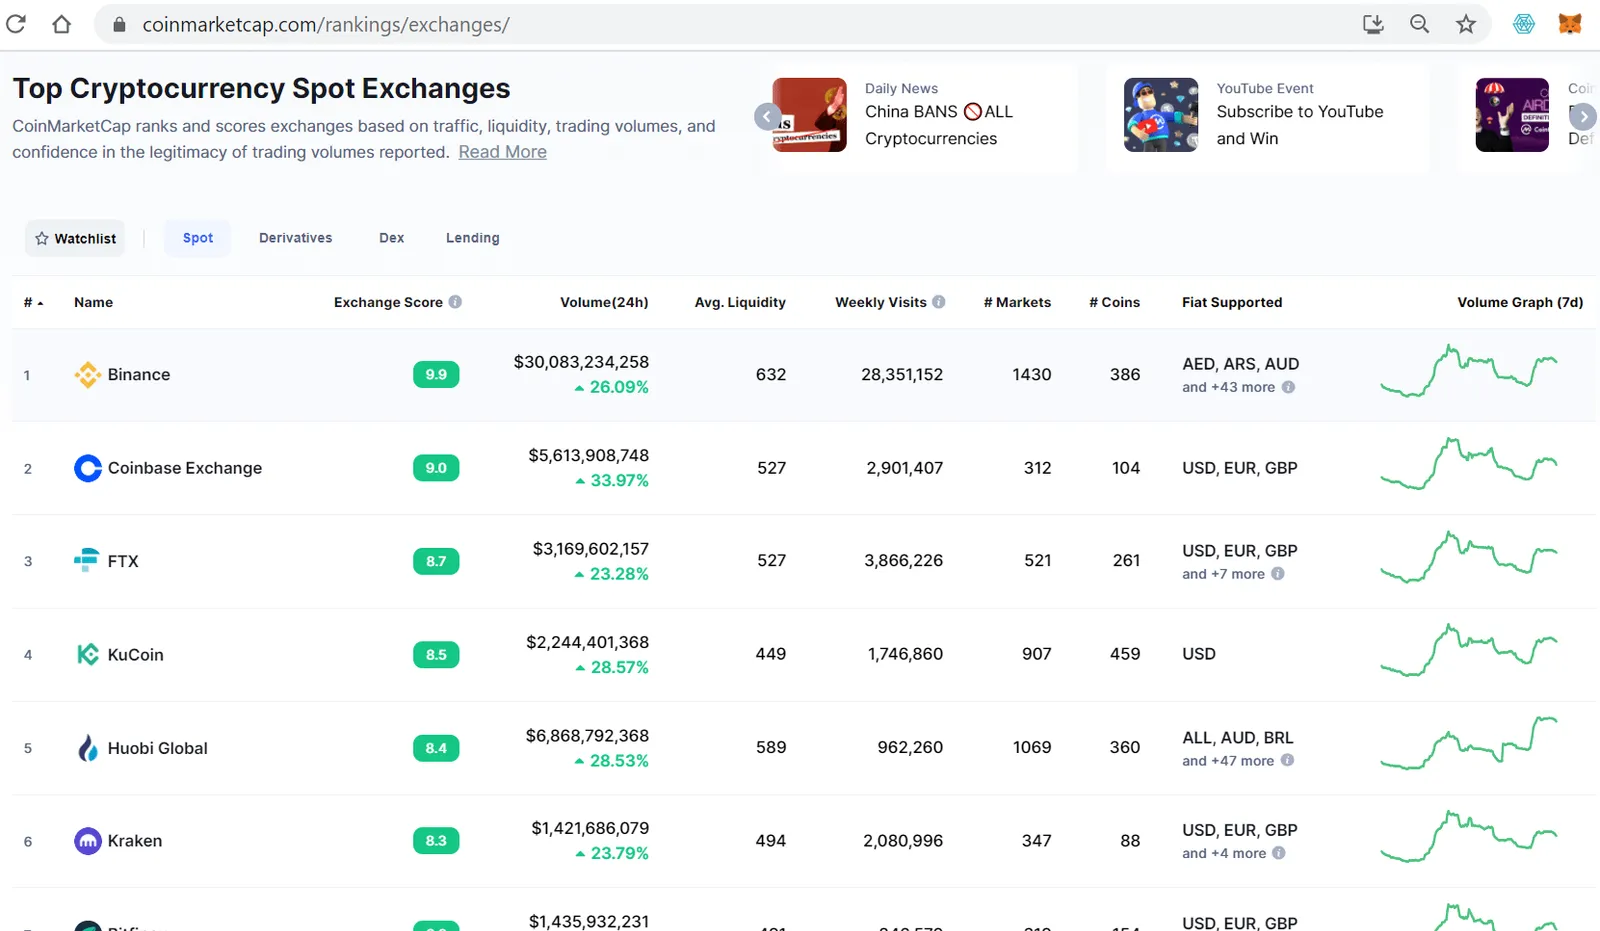
Task: Switch to the Lending tab
Action: coord(472,238)
